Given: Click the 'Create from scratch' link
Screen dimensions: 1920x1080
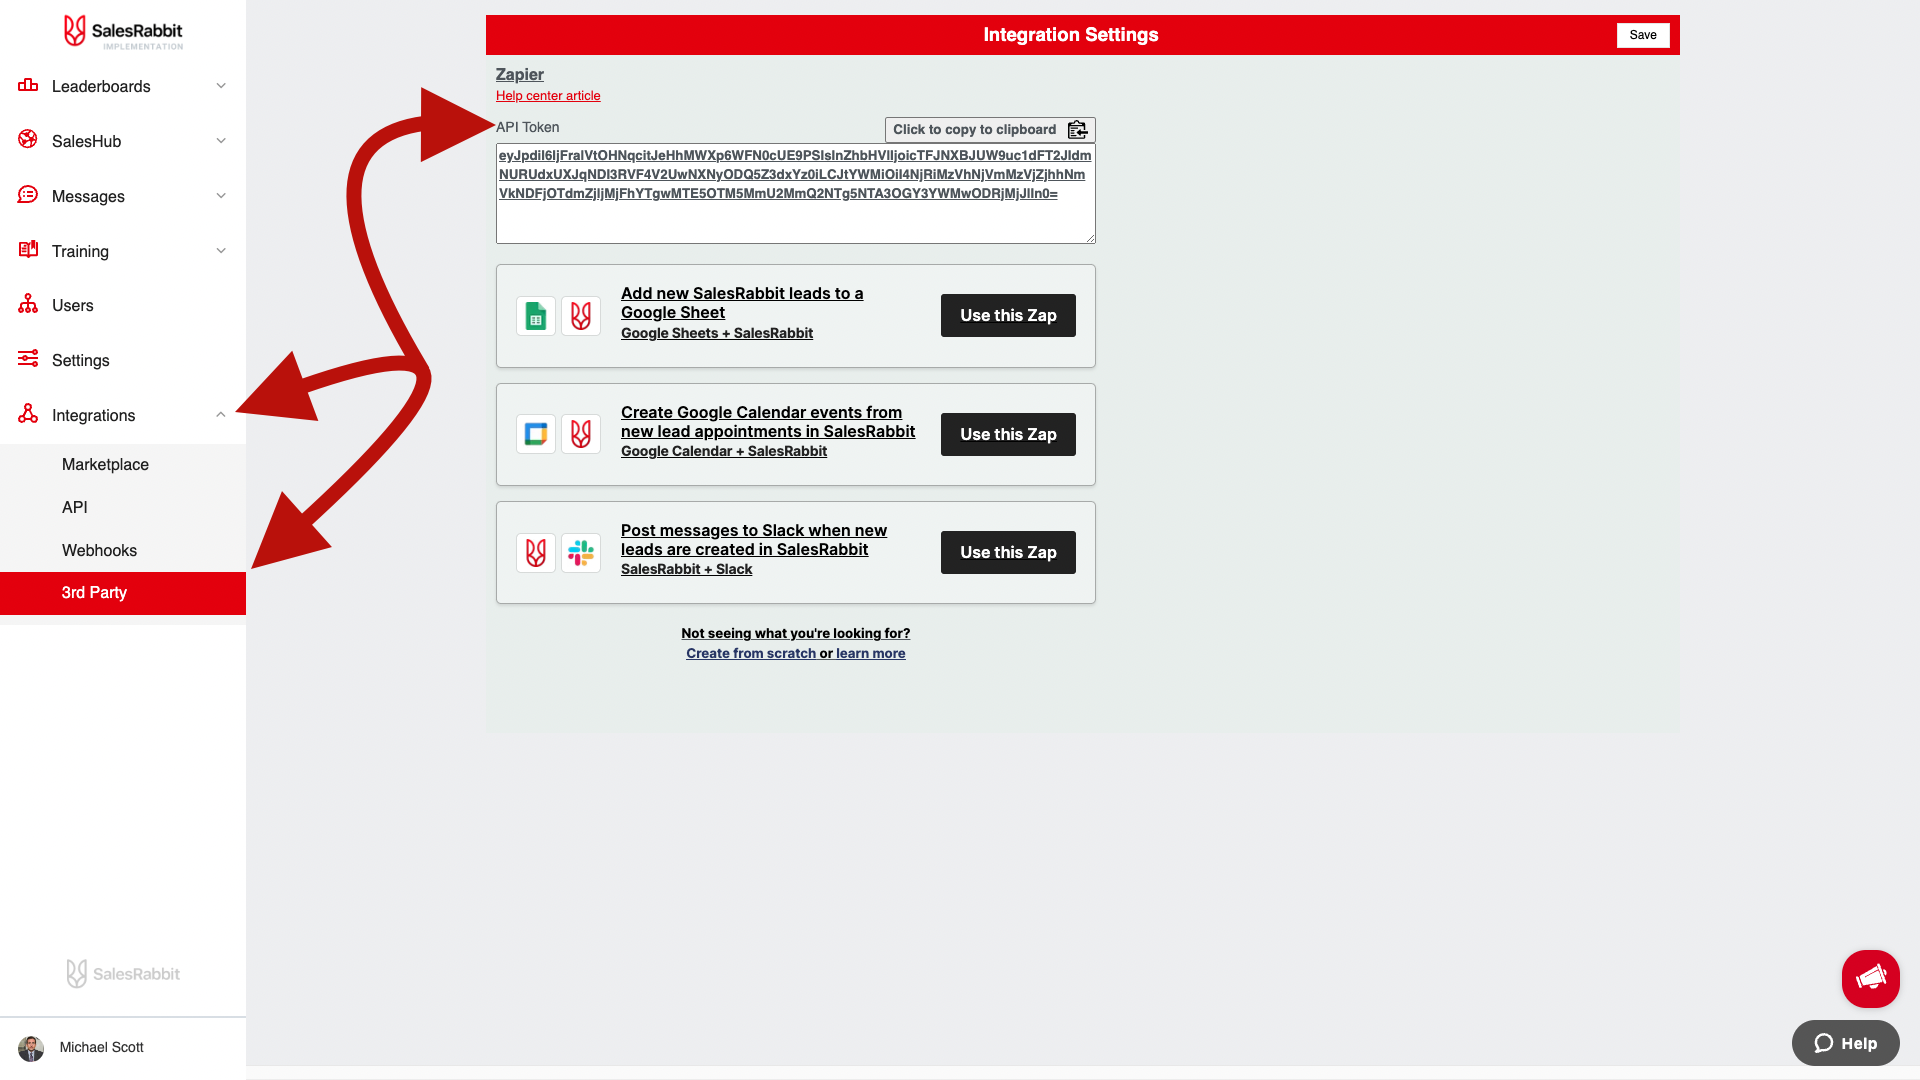Looking at the screenshot, I should point(751,653).
